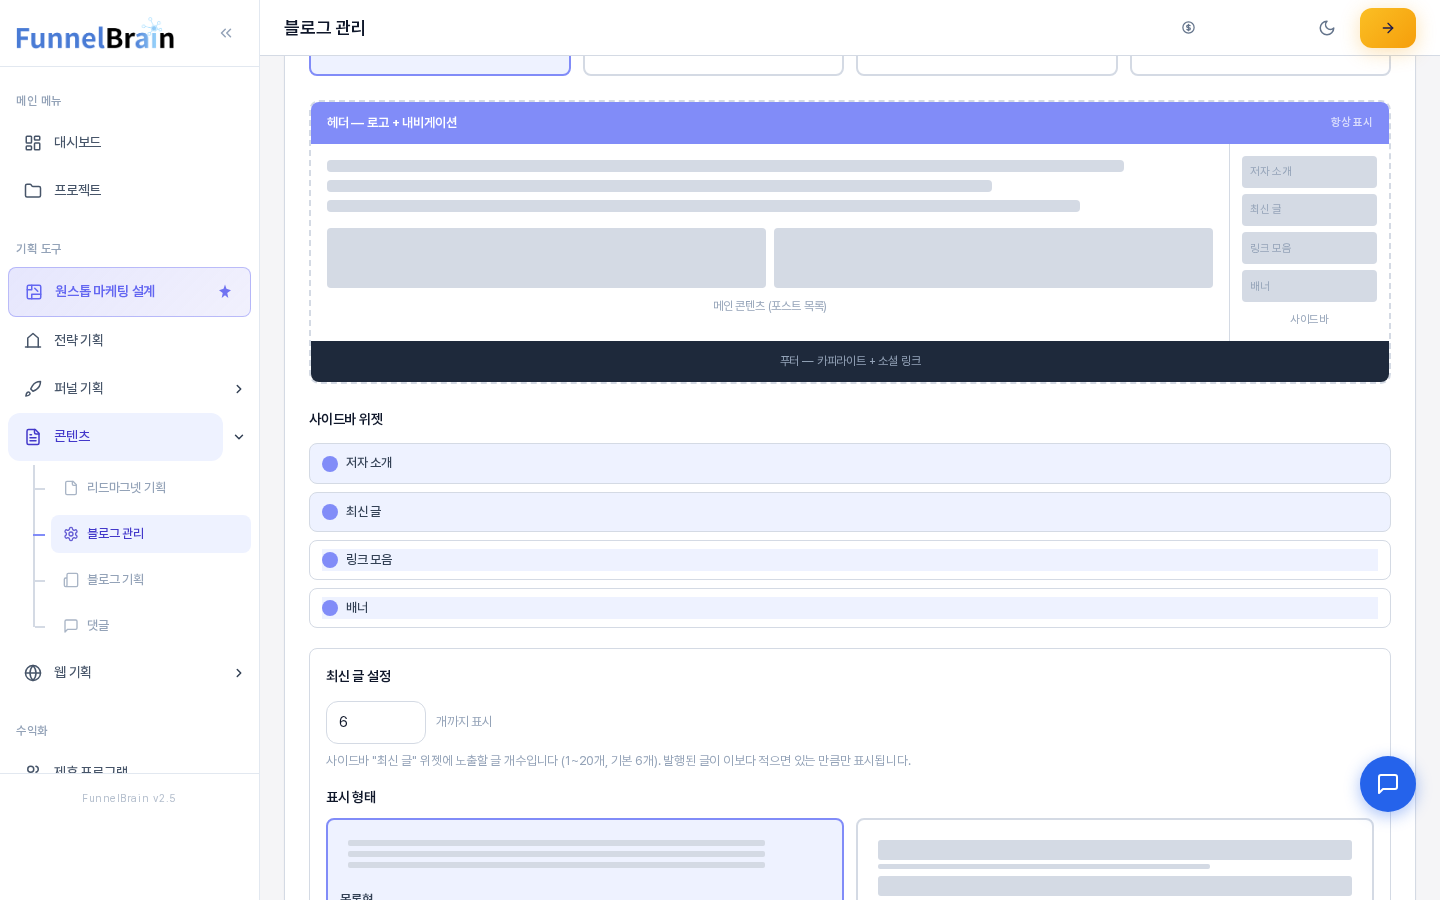This screenshot has height=900, width=1440.
Task: Click the 웹 기획 globe icon
Action: 33,673
